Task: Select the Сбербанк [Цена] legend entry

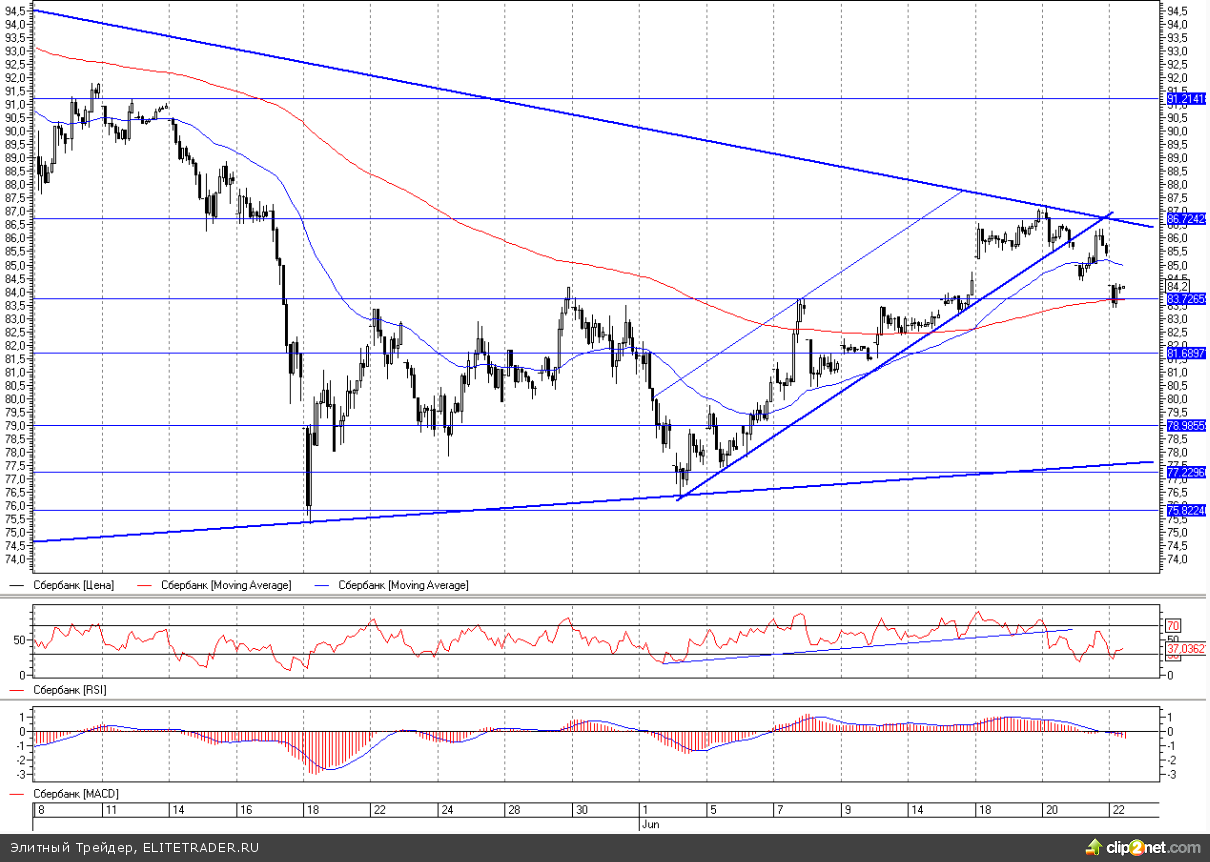Action: [x=73, y=584]
